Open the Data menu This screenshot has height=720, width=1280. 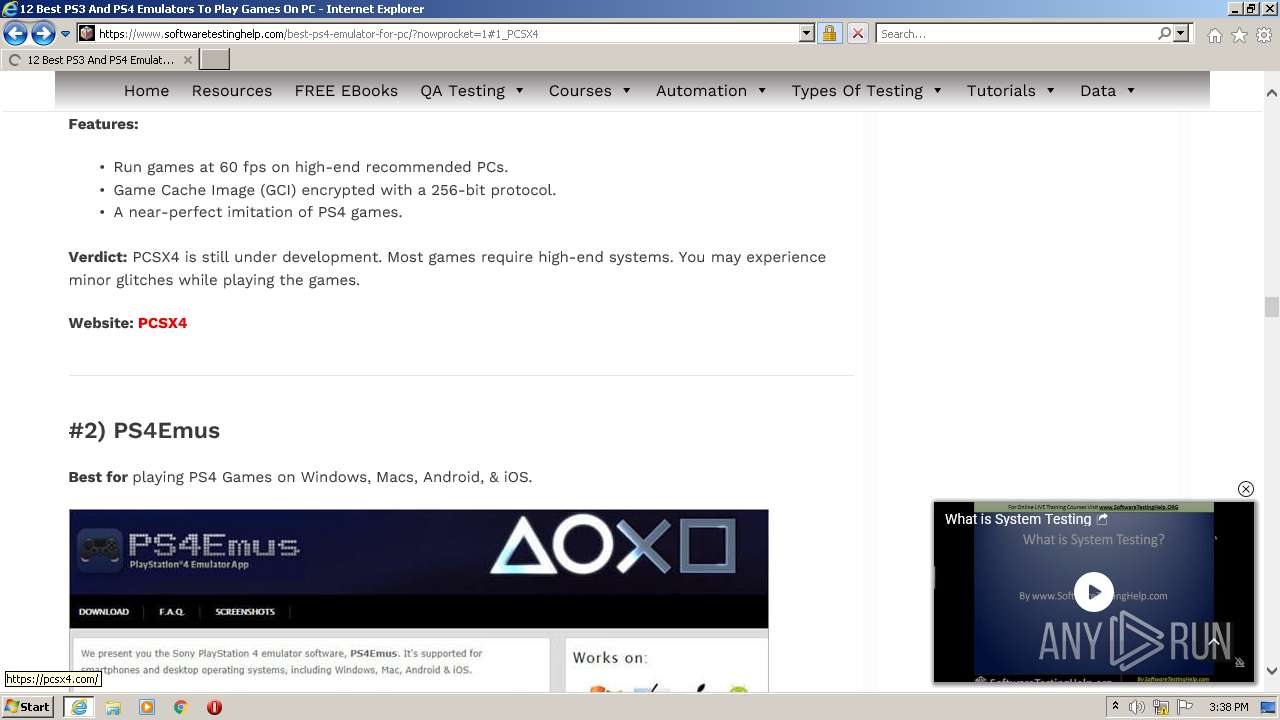pyautogui.click(x=1098, y=90)
